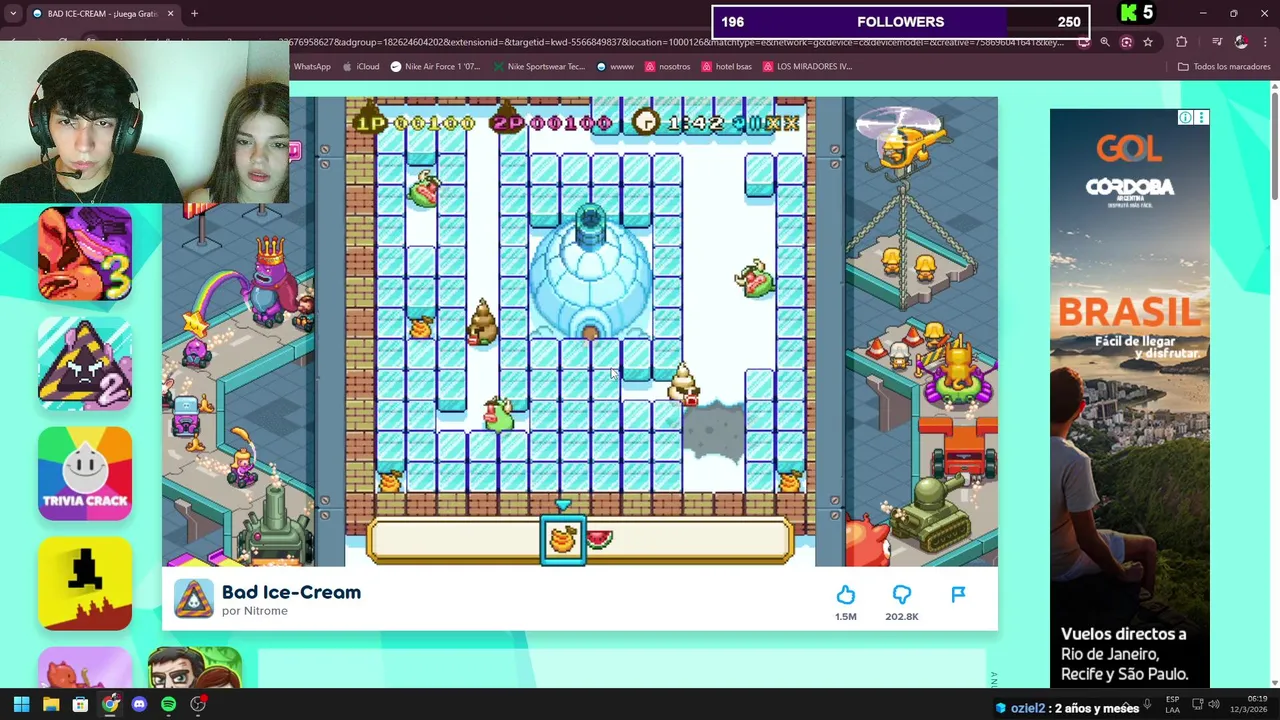Open the Nike Air Force 1 bookmark
The image size is (1280, 720).
436,67
